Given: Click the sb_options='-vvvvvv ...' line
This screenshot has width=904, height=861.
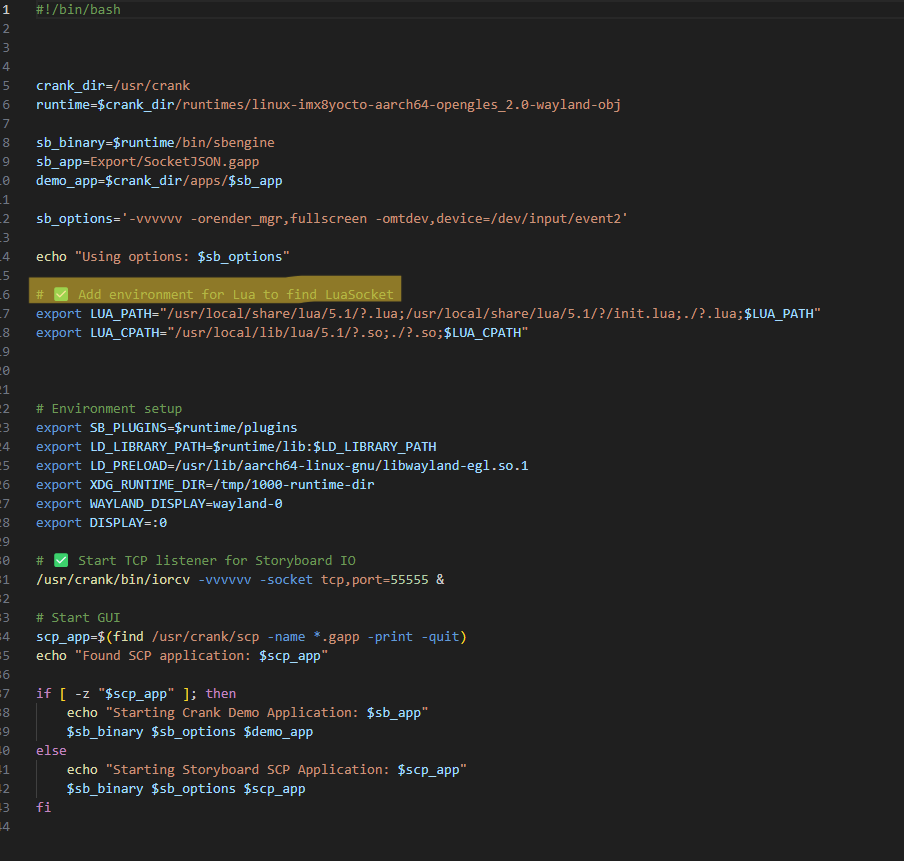Looking at the screenshot, I should (x=332, y=219).
